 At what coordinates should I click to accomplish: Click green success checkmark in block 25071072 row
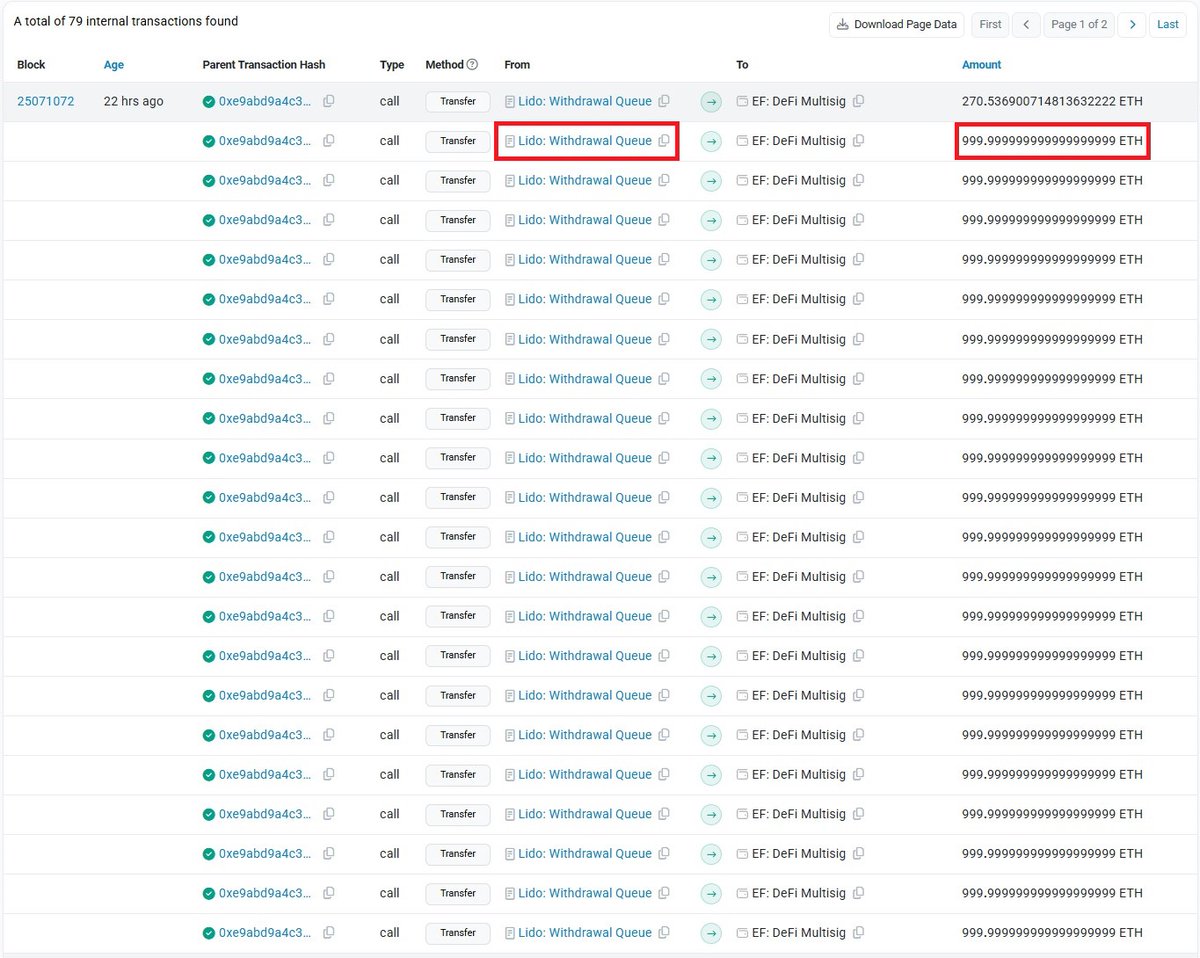(x=209, y=102)
